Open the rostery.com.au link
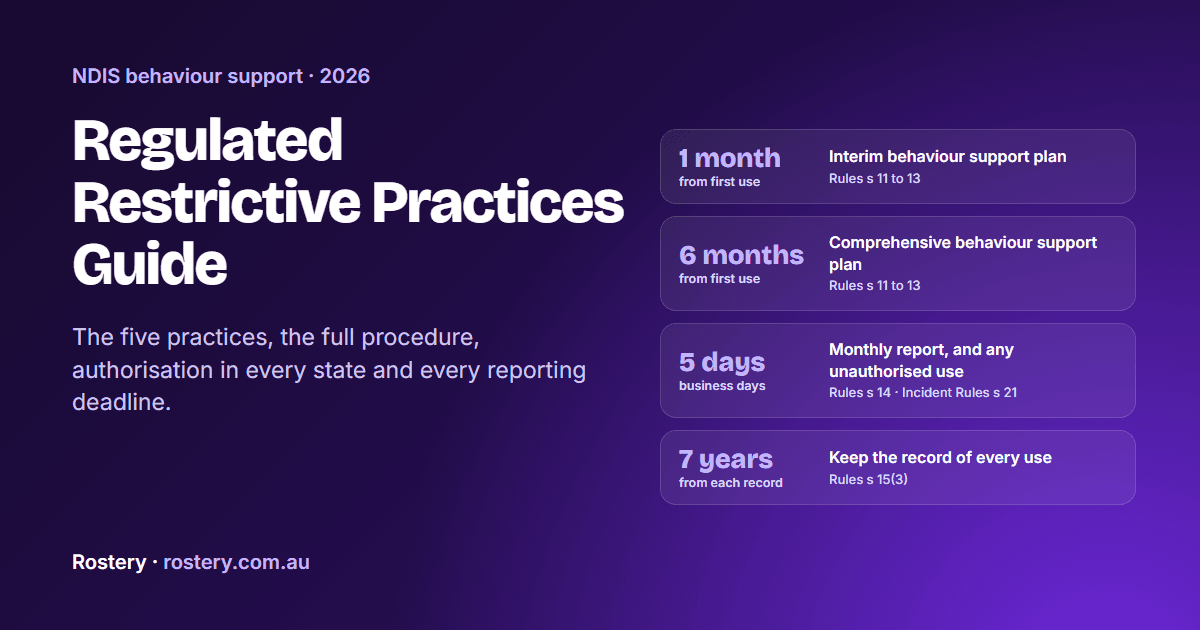 236,562
